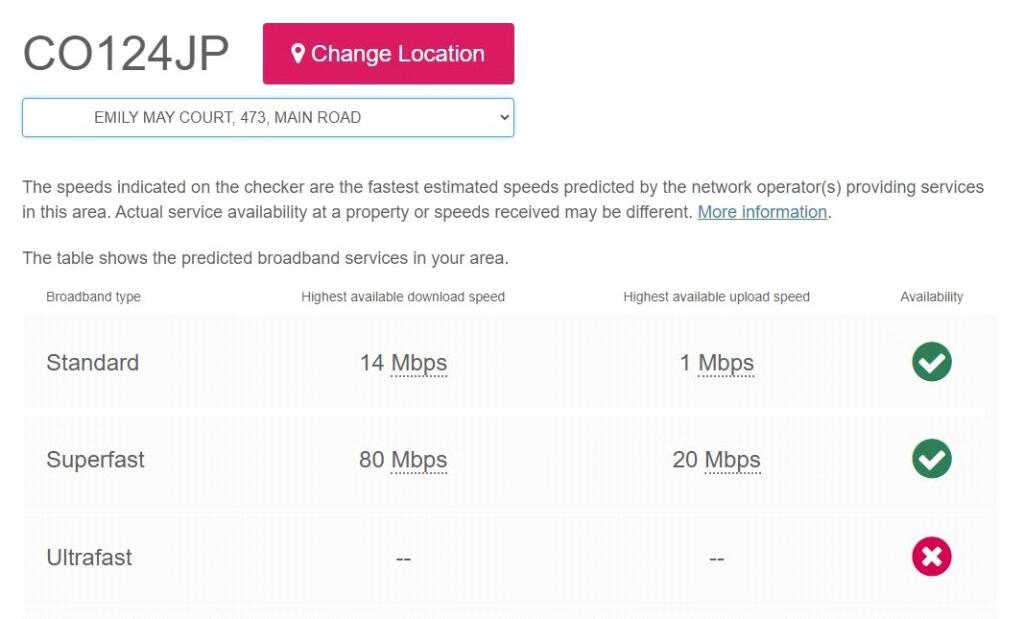
Task: Click the CO124JP postcode heading
Action: click(x=126, y=54)
